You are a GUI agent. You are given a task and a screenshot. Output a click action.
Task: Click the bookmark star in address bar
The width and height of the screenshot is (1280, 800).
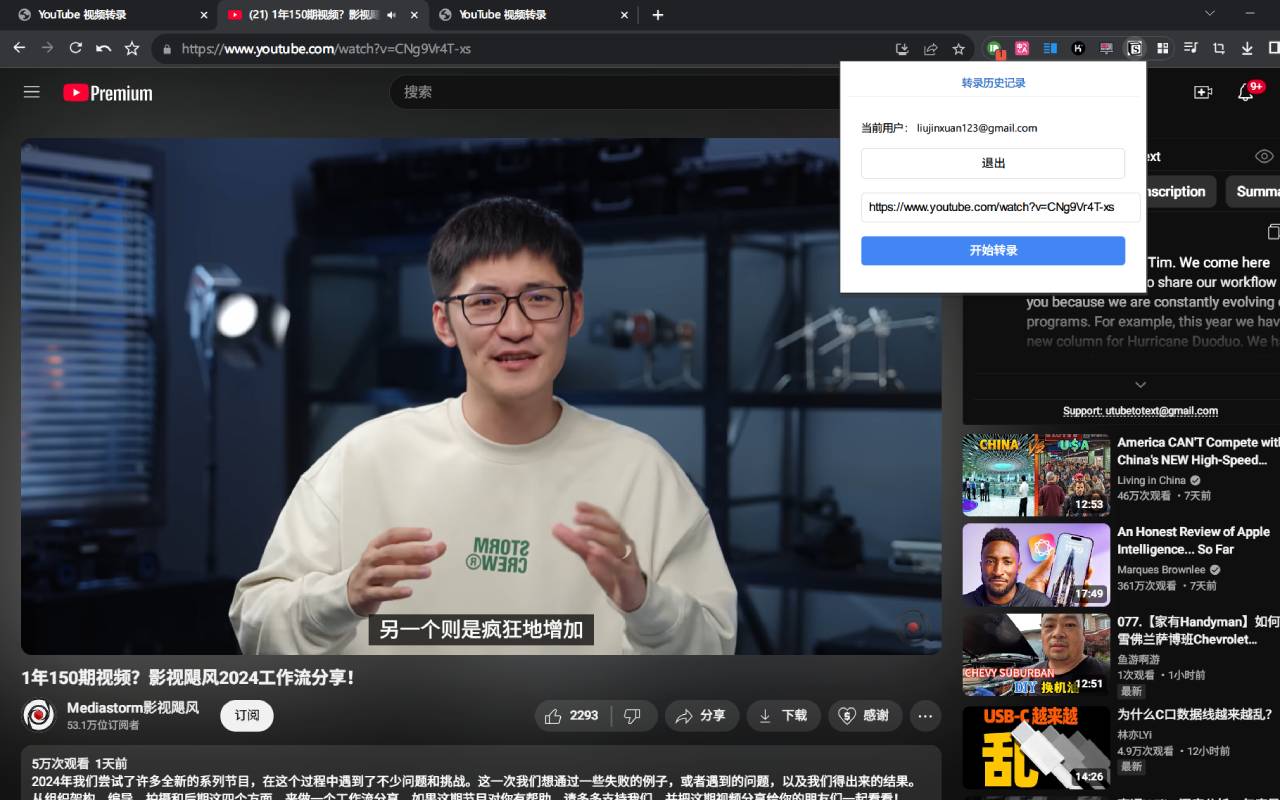click(x=958, y=47)
